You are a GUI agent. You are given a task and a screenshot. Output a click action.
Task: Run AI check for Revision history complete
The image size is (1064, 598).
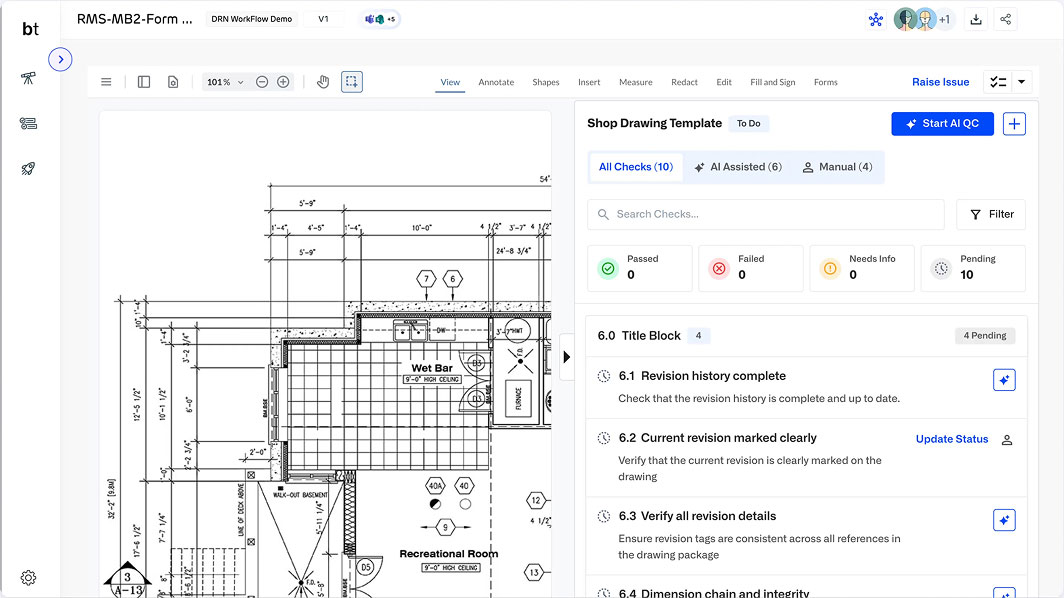(x=1005, y=380)
